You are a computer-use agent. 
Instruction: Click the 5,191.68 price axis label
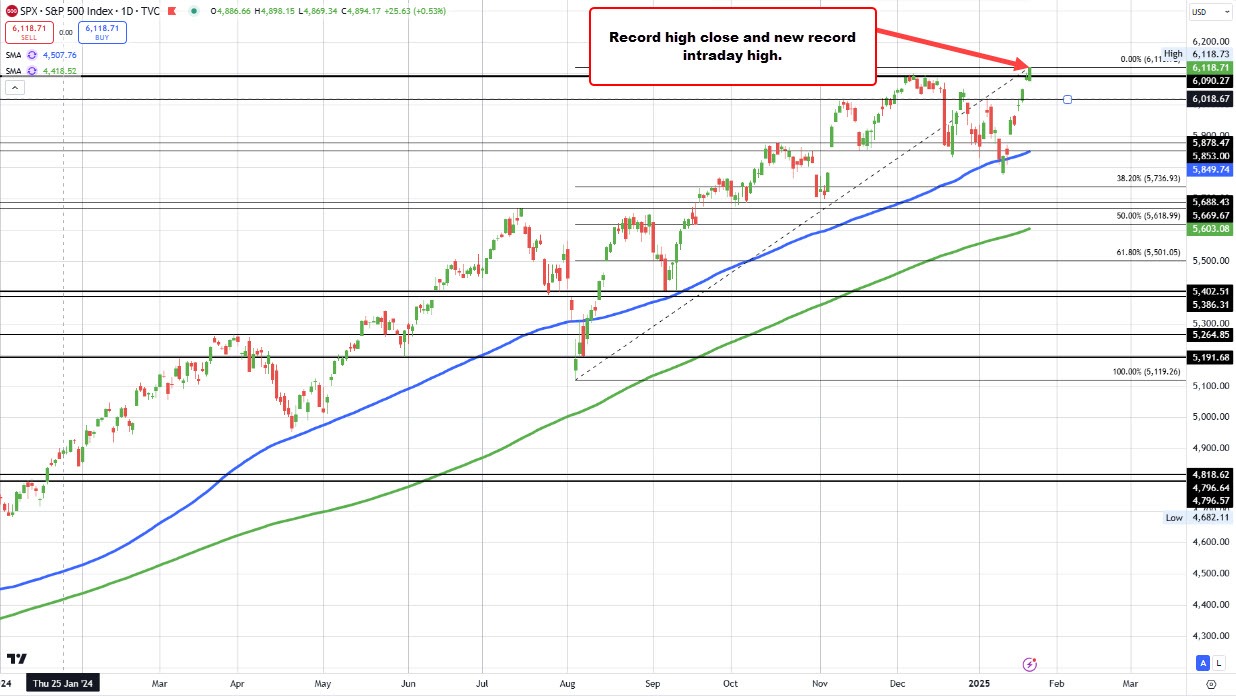(1210, 357)
